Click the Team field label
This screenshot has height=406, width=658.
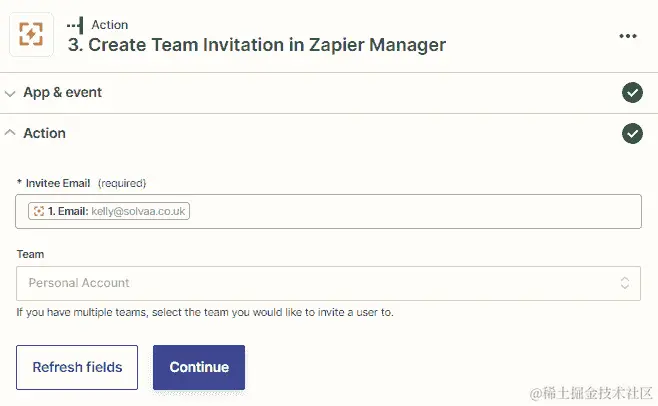(x=30, y=255)
